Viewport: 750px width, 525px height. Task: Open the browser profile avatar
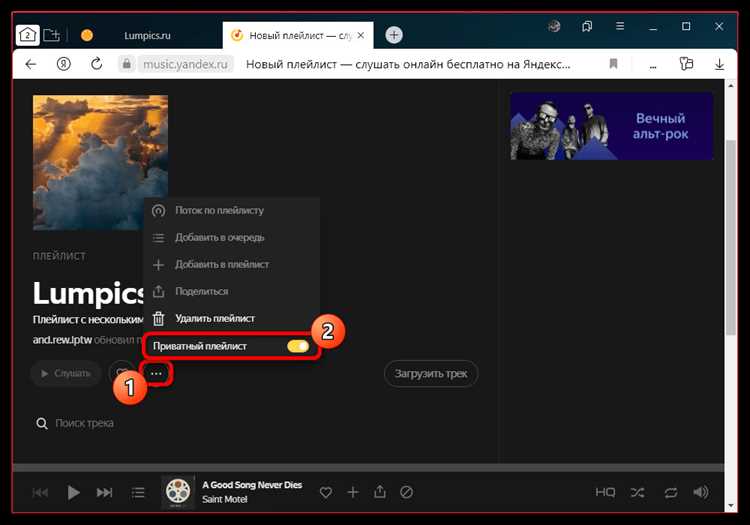554,27
